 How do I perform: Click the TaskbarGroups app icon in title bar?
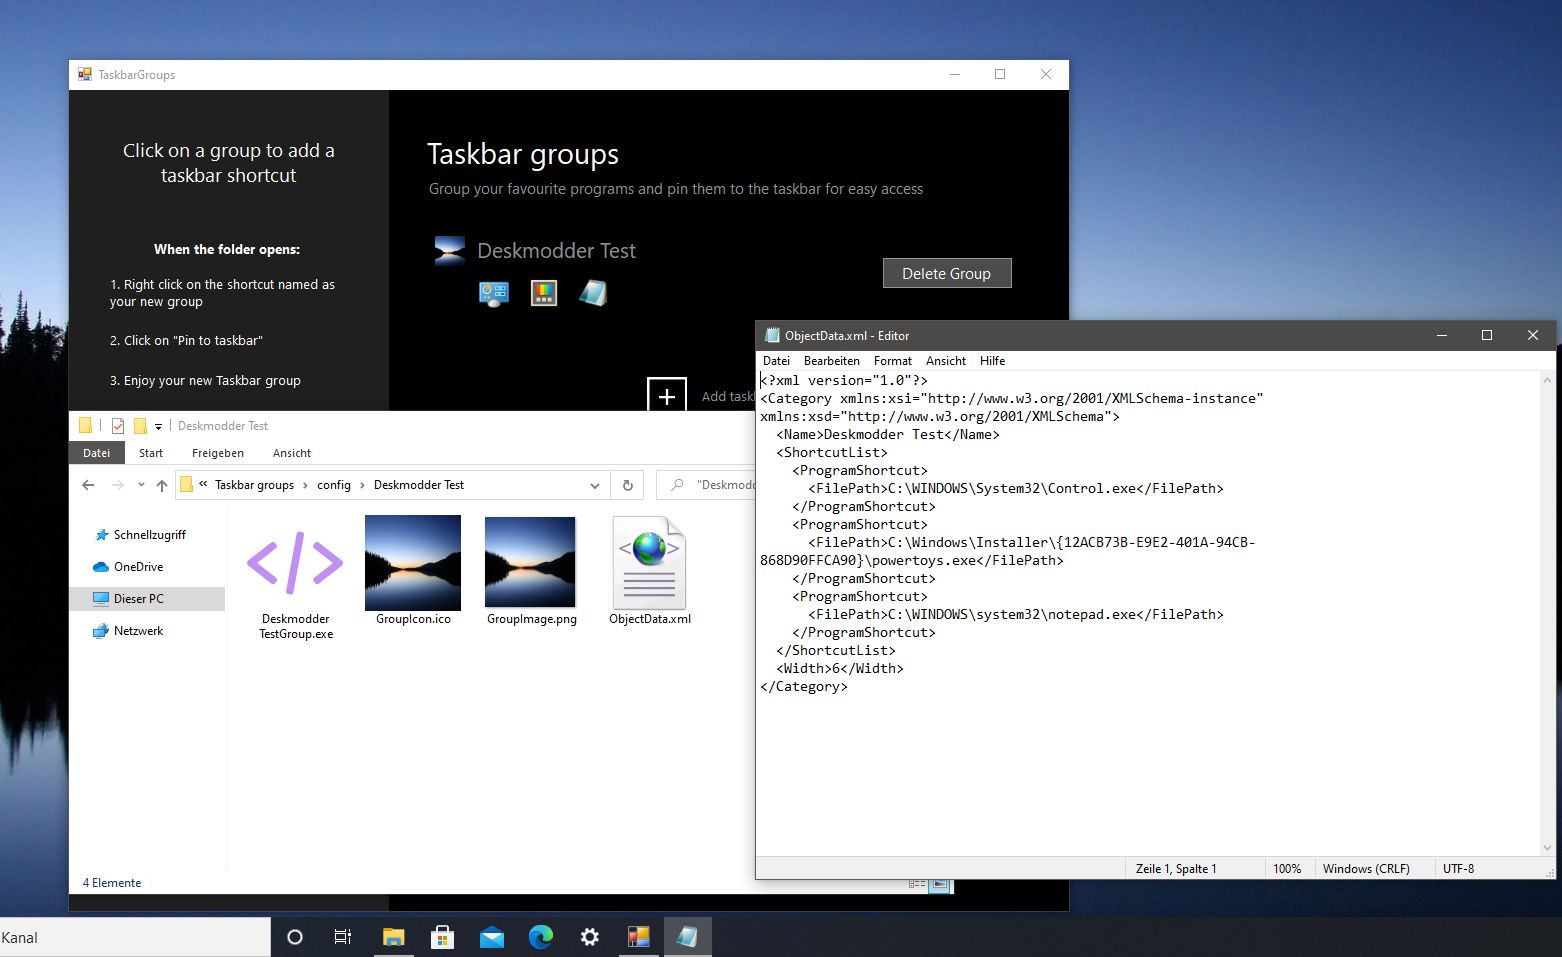(x=85, y=74)
